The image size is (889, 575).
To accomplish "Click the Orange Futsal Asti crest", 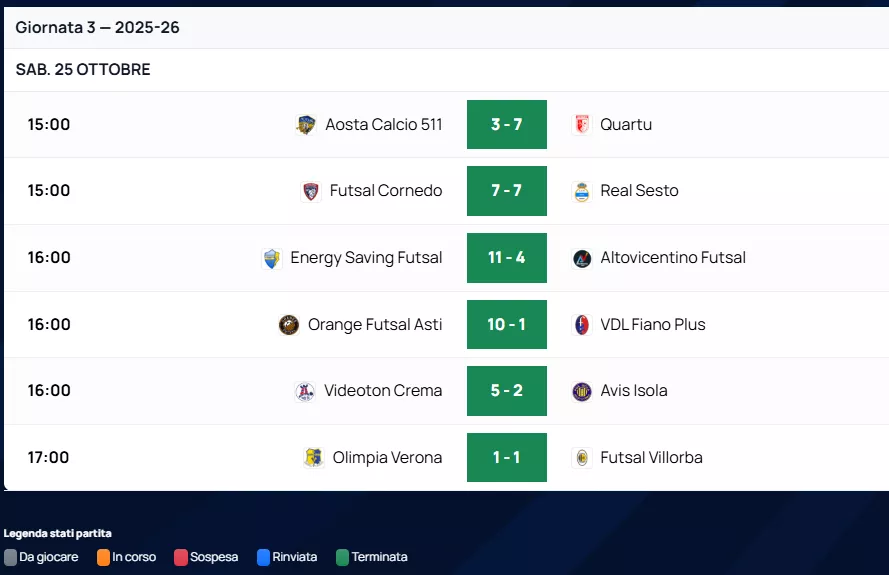I will (x=289, y=325).
